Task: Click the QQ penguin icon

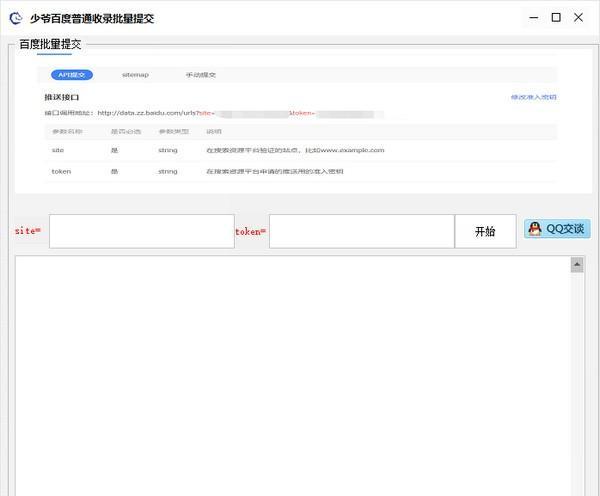Action: (535, 229)
